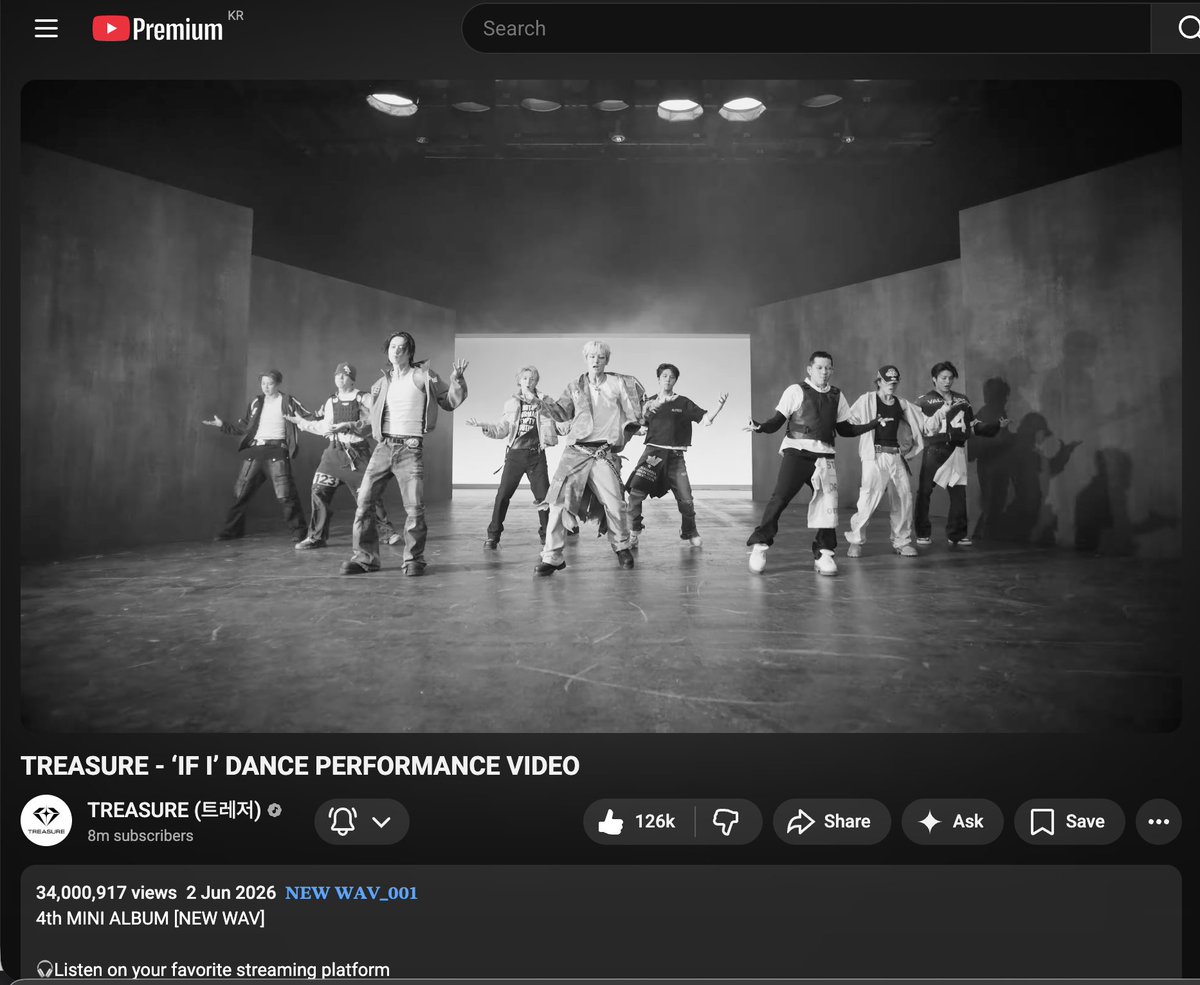
Task: Click 'Listen on your favorite streaming platform' line
Action: pyautogui.click(x=213, y=969)
